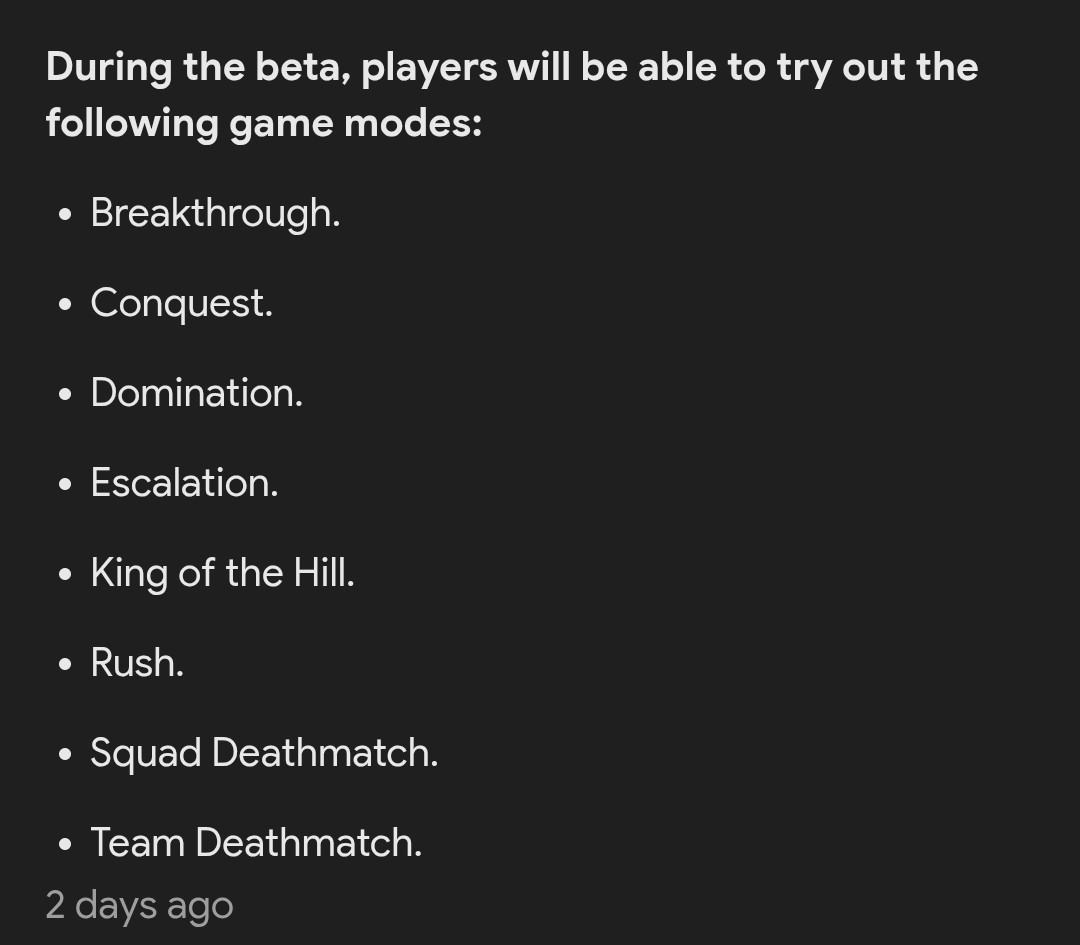Click the 'following game modes:' text line
The width and height of the screenshot is (1080, 945).
coord(264,124)
